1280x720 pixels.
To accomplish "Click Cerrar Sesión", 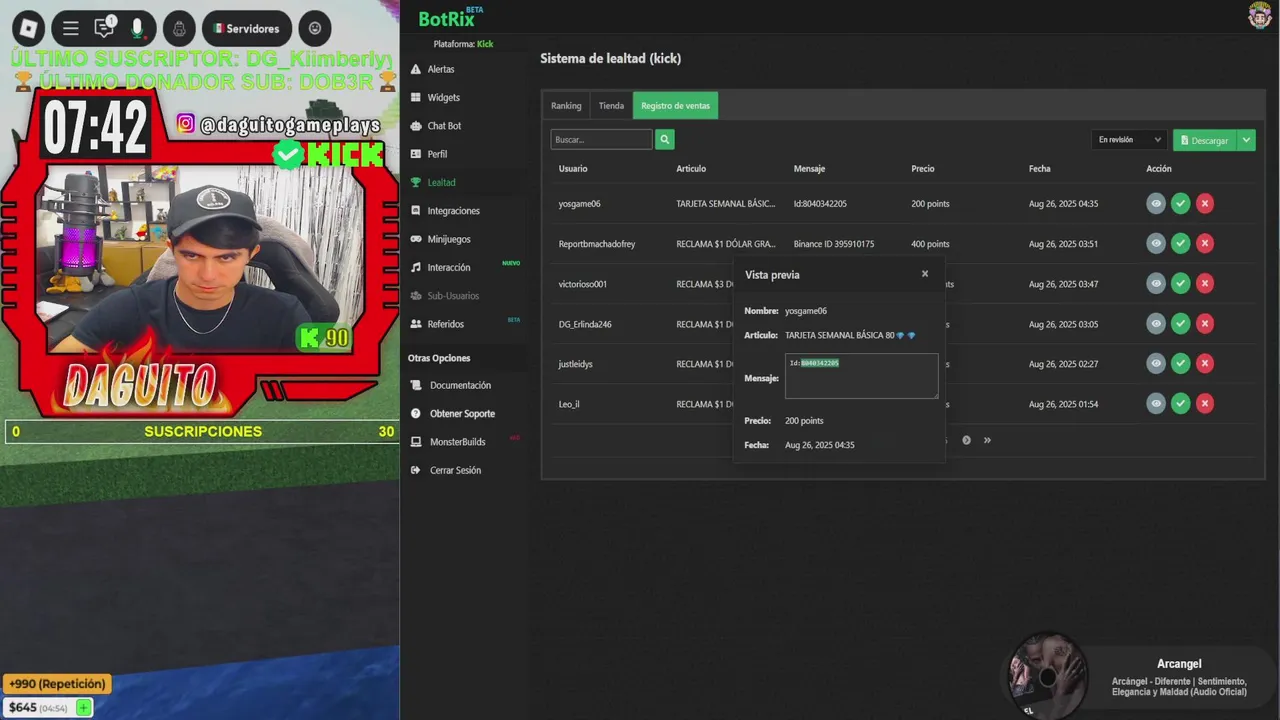I will [455, 470].
